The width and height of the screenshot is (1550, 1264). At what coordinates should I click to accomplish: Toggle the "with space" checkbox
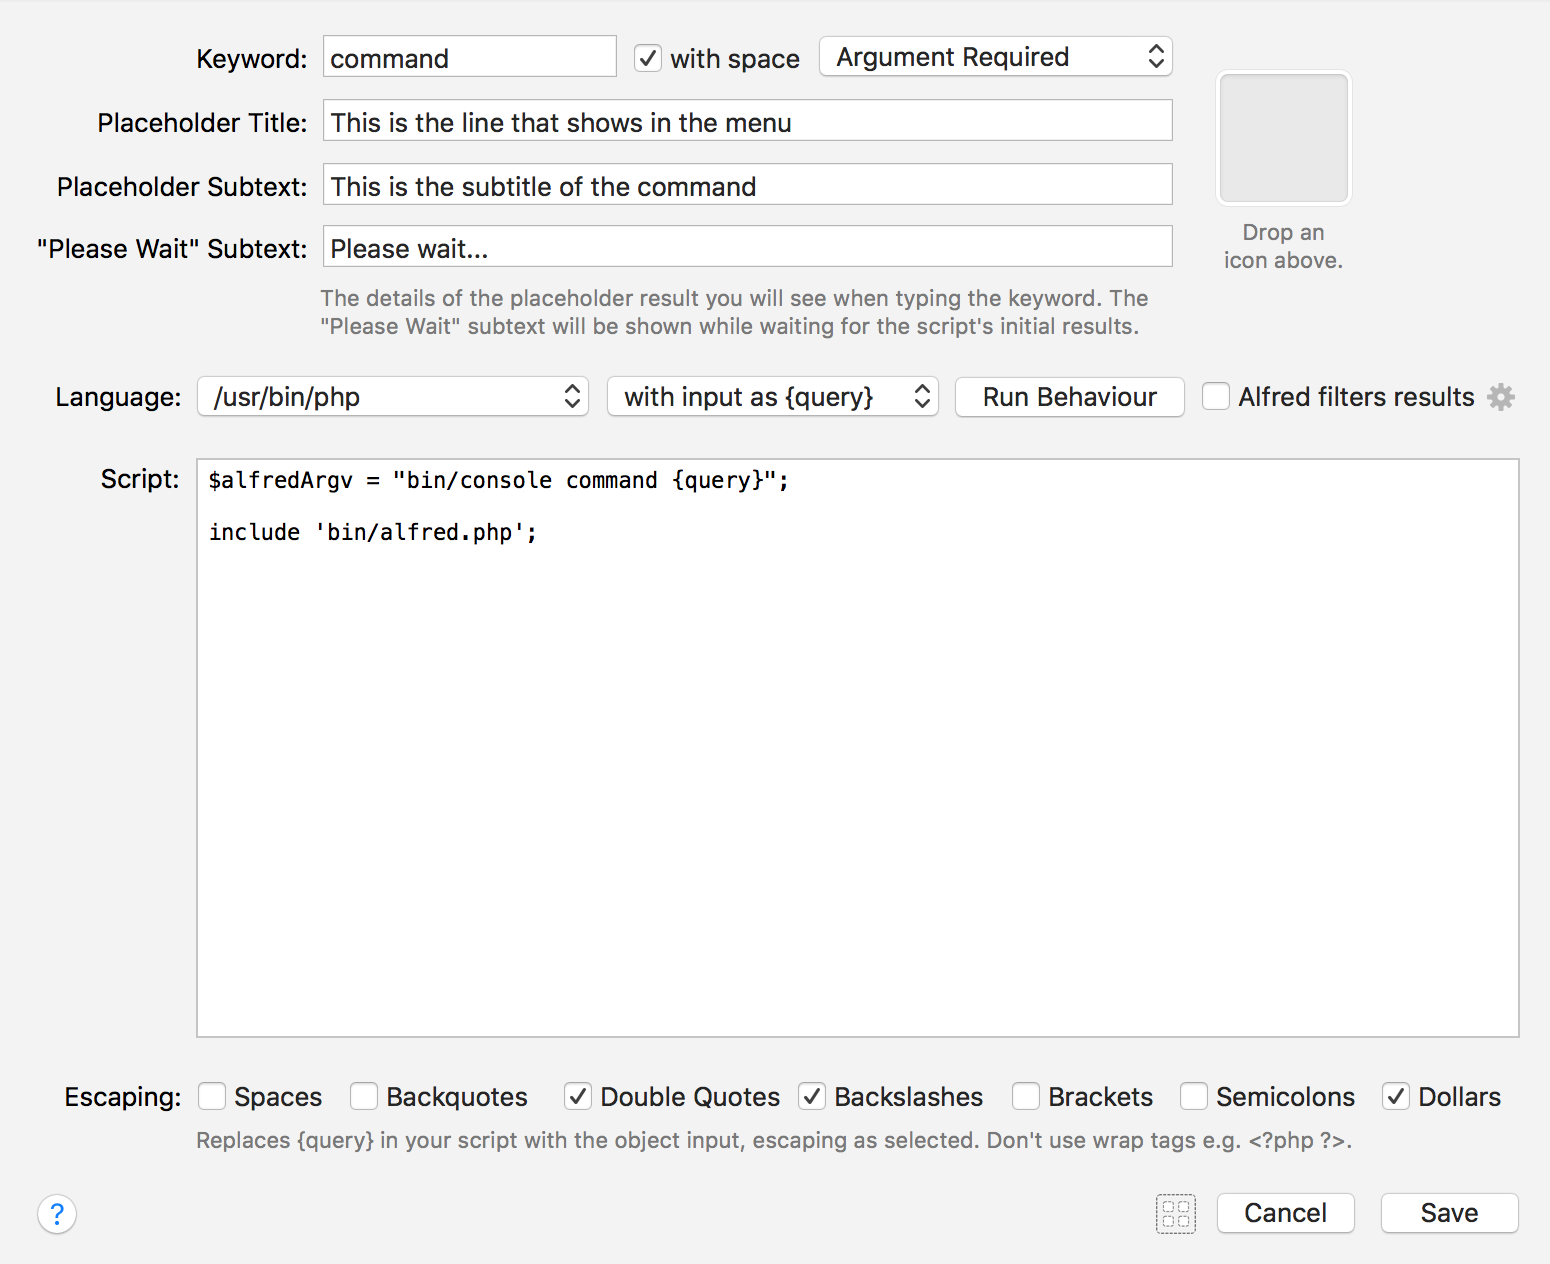coord(648,58)
